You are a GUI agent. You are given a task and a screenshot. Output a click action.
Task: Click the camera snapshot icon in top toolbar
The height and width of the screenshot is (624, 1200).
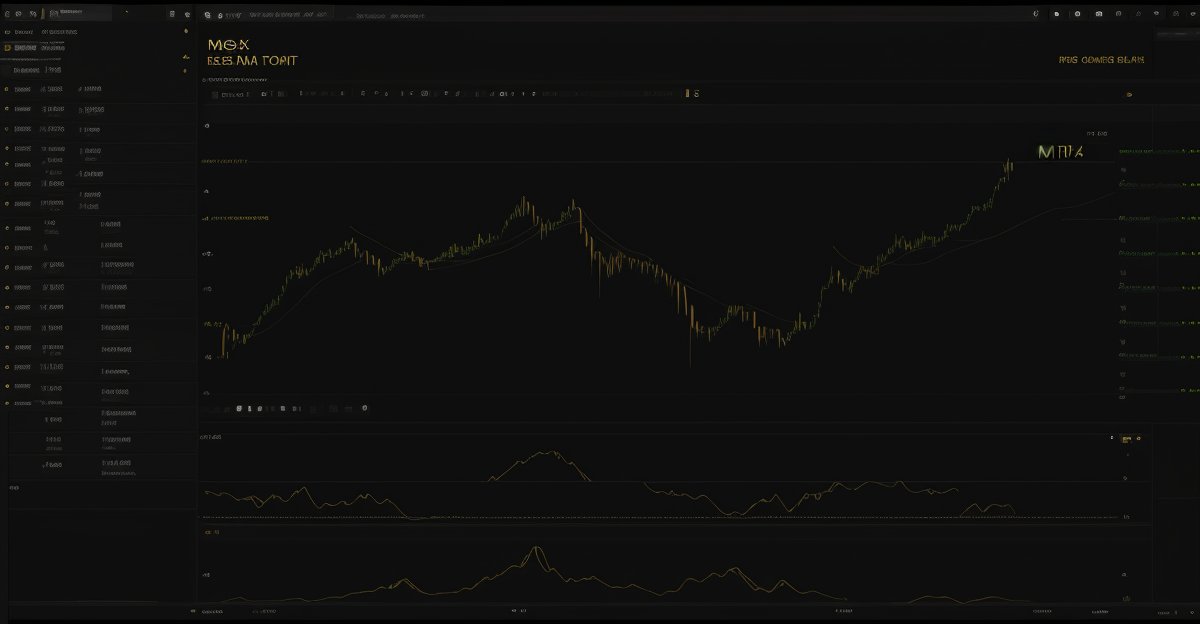point(1099,14)
